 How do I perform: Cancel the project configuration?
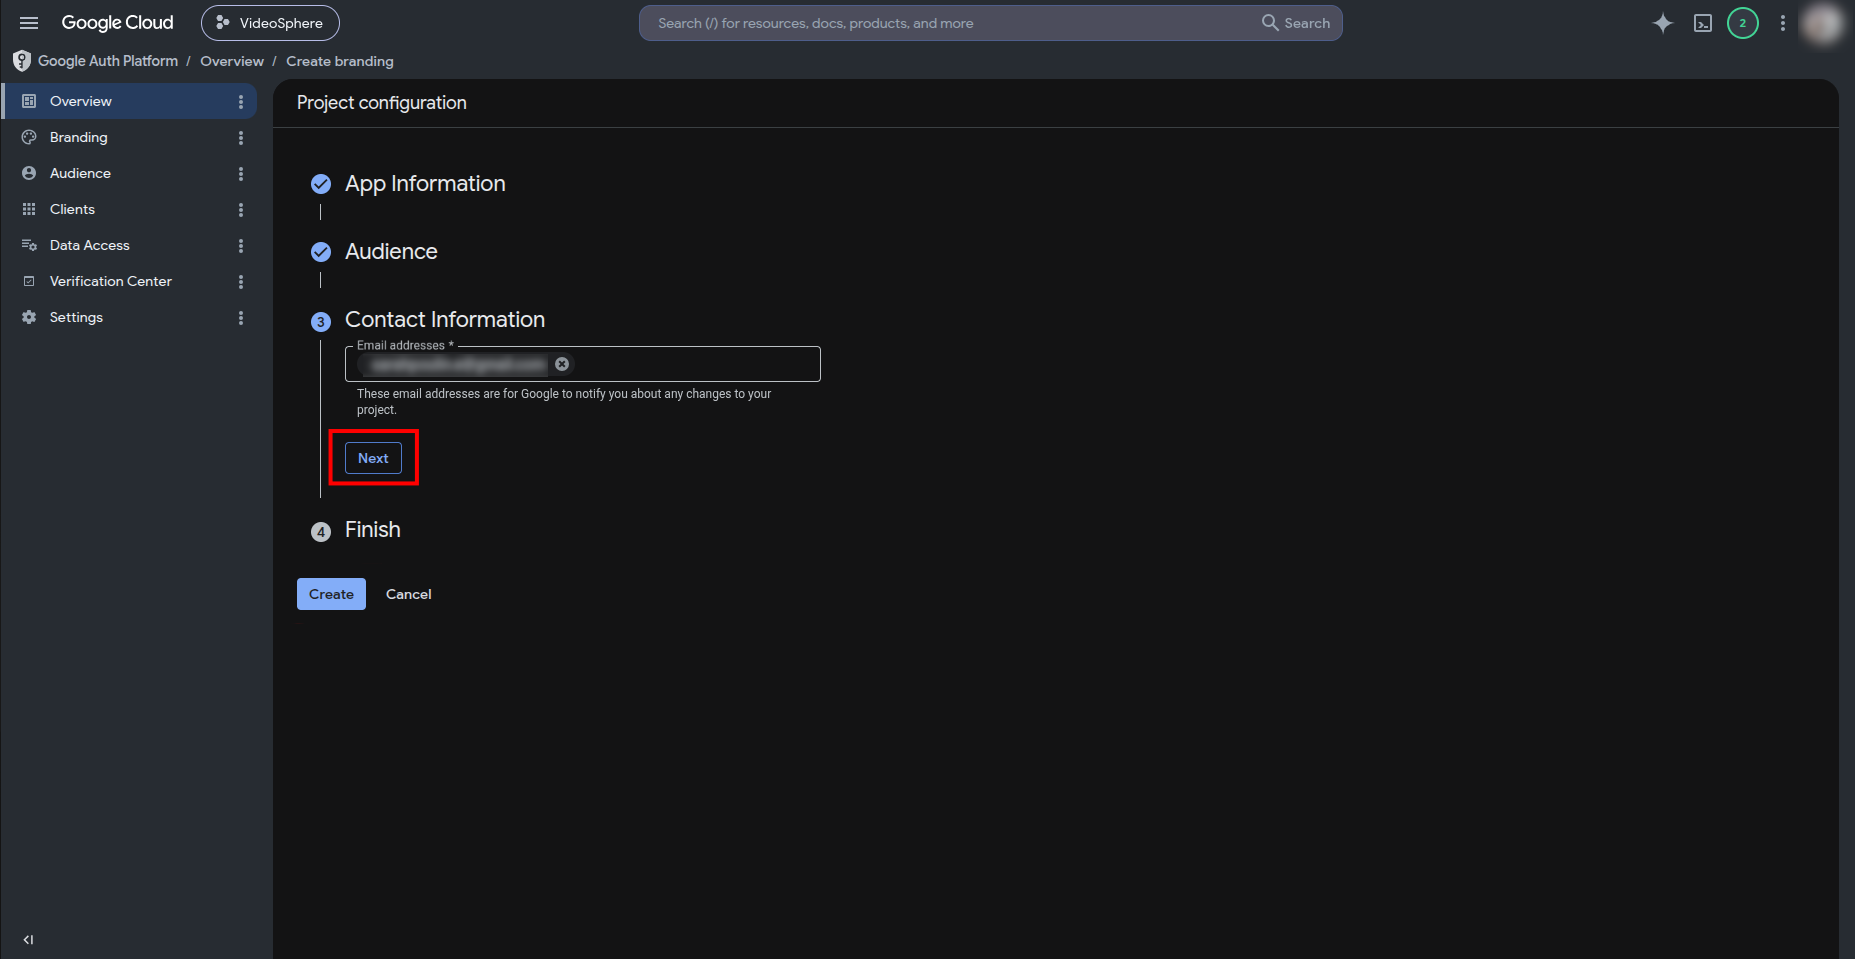click(x=409, y=594)
